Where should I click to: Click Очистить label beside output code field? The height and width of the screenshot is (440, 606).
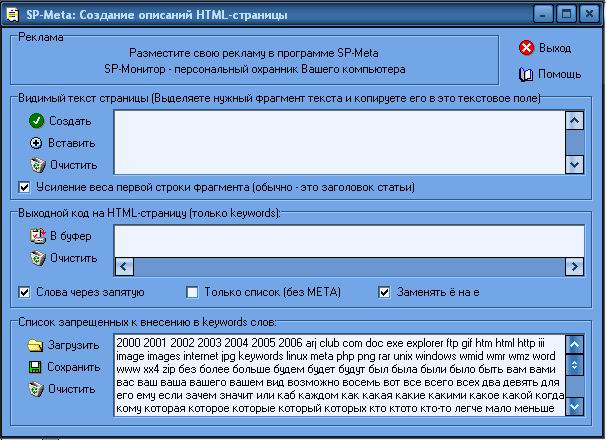[74, 258]
